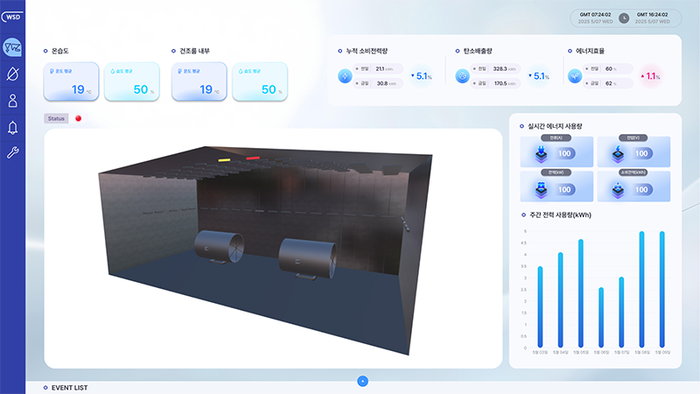
Task: Click the carbon emission round icon
Action: (x=462, y=76)
